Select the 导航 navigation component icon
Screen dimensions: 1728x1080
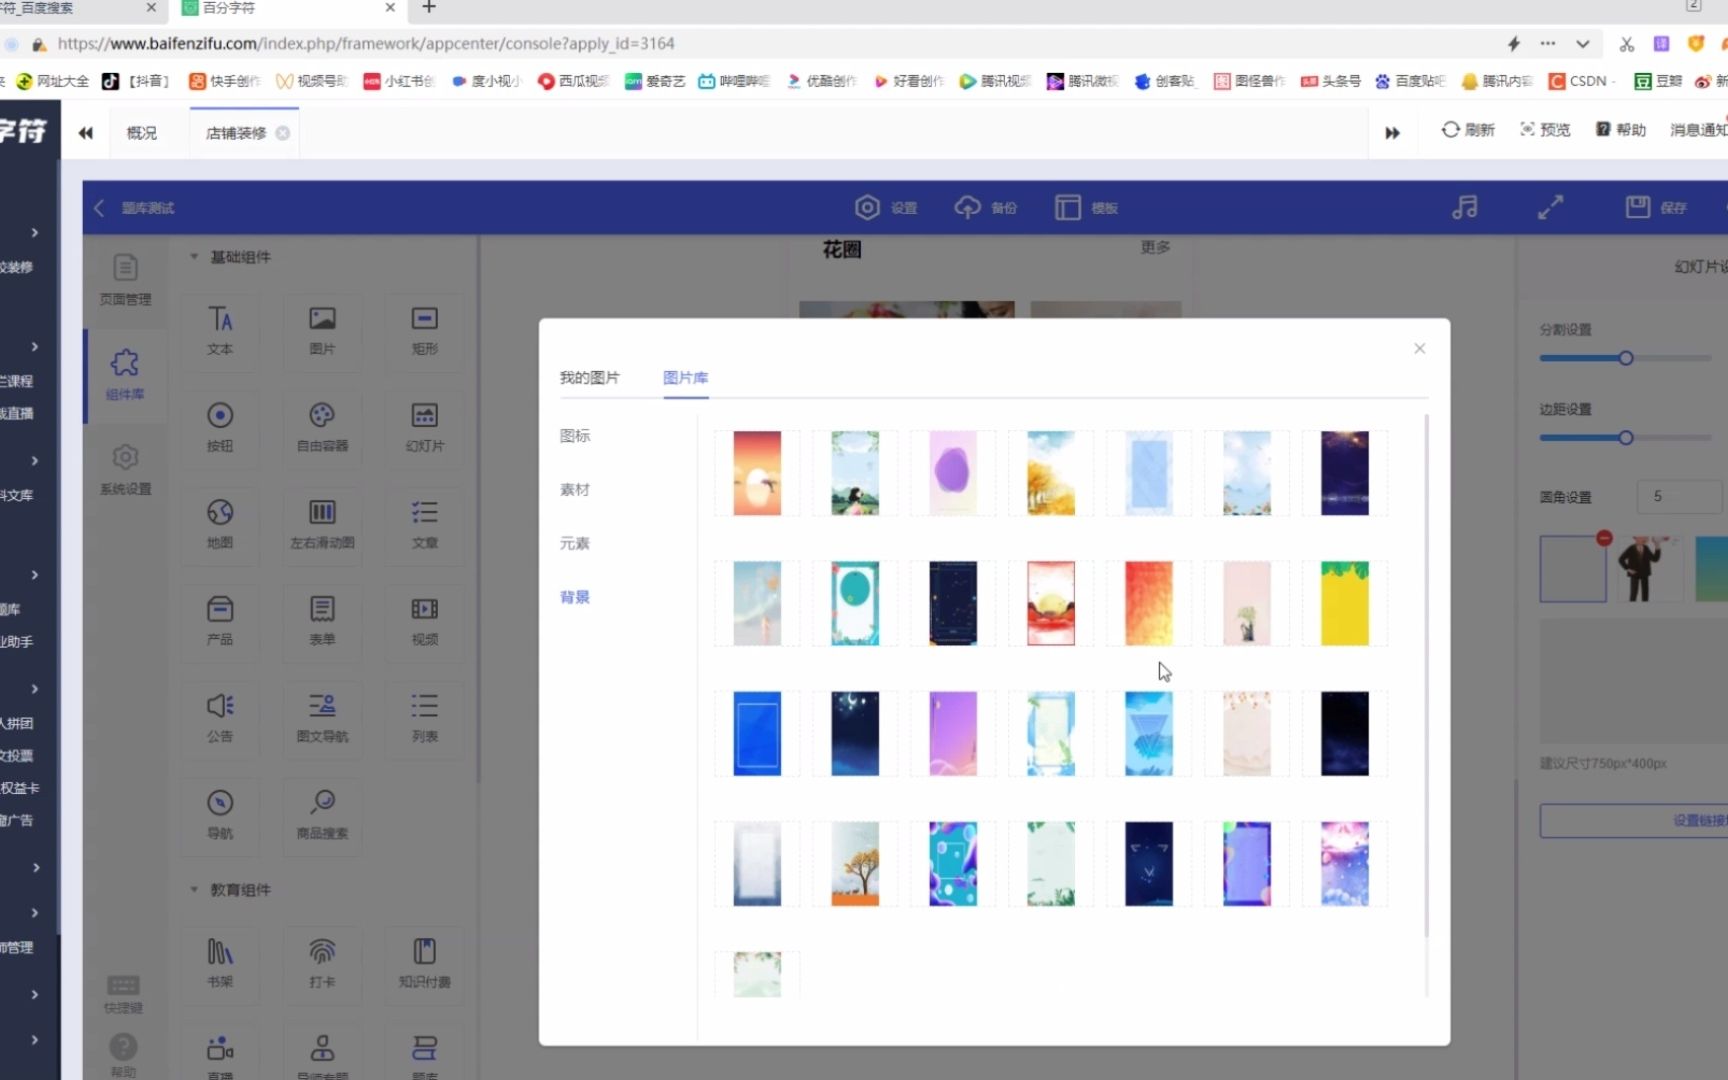(x=220, y=815)
